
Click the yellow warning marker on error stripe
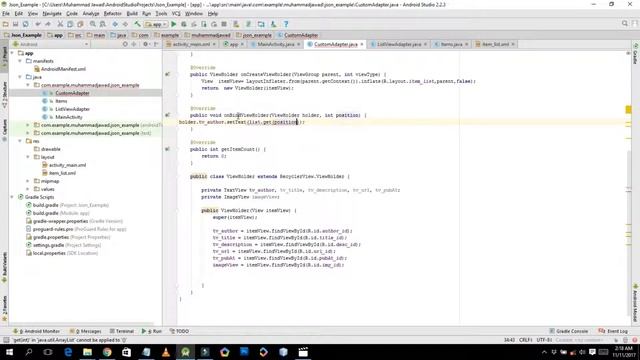pos(628,109)
